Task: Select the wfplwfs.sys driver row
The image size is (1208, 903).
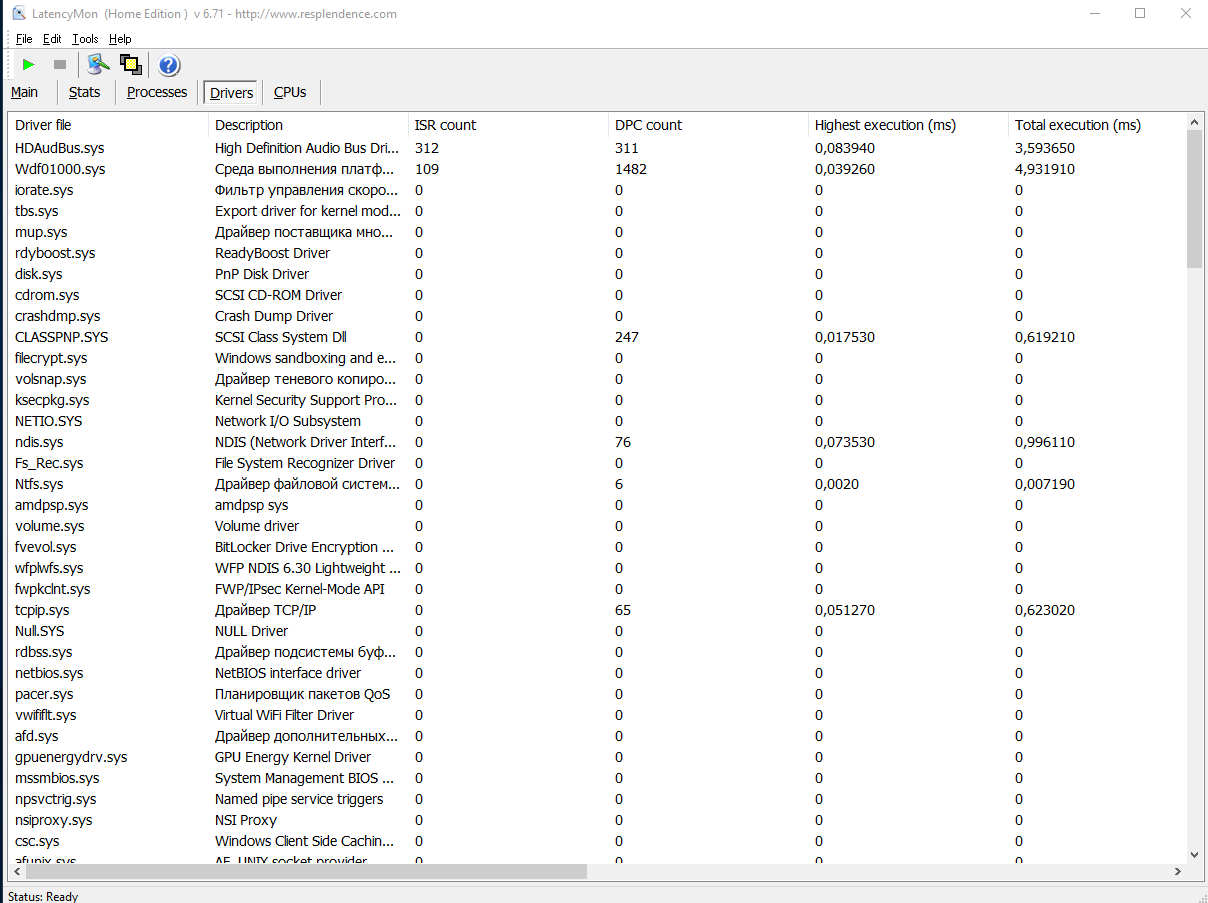Action: click(x=597, y=568)
